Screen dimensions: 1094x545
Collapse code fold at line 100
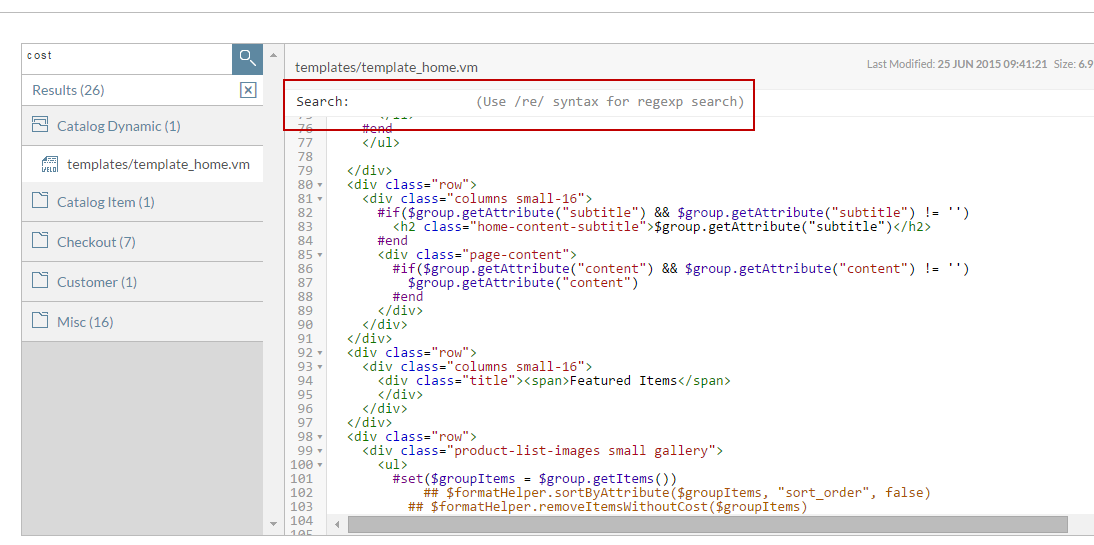pos(320,465)
